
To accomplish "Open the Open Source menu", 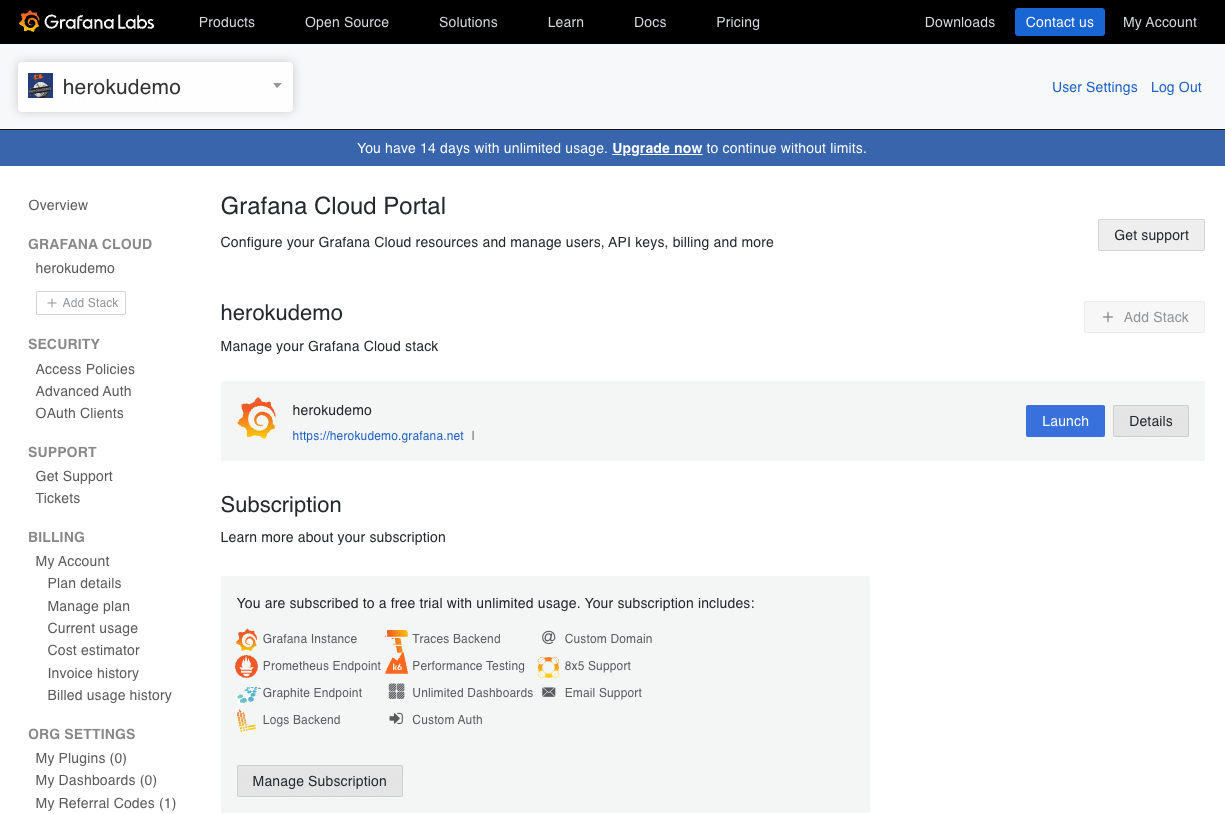I will pos(347,22).
